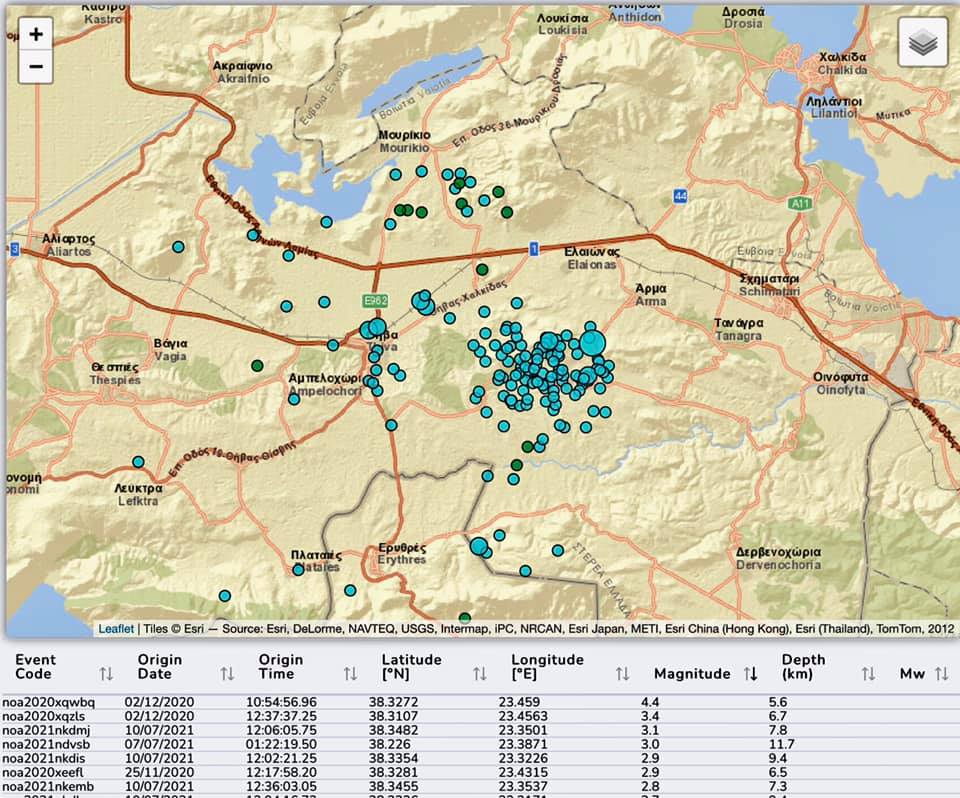The width and height of the screenshot is (960, 798).
Task: Click the route 44 road shield
Action: [x=680, y=195]
